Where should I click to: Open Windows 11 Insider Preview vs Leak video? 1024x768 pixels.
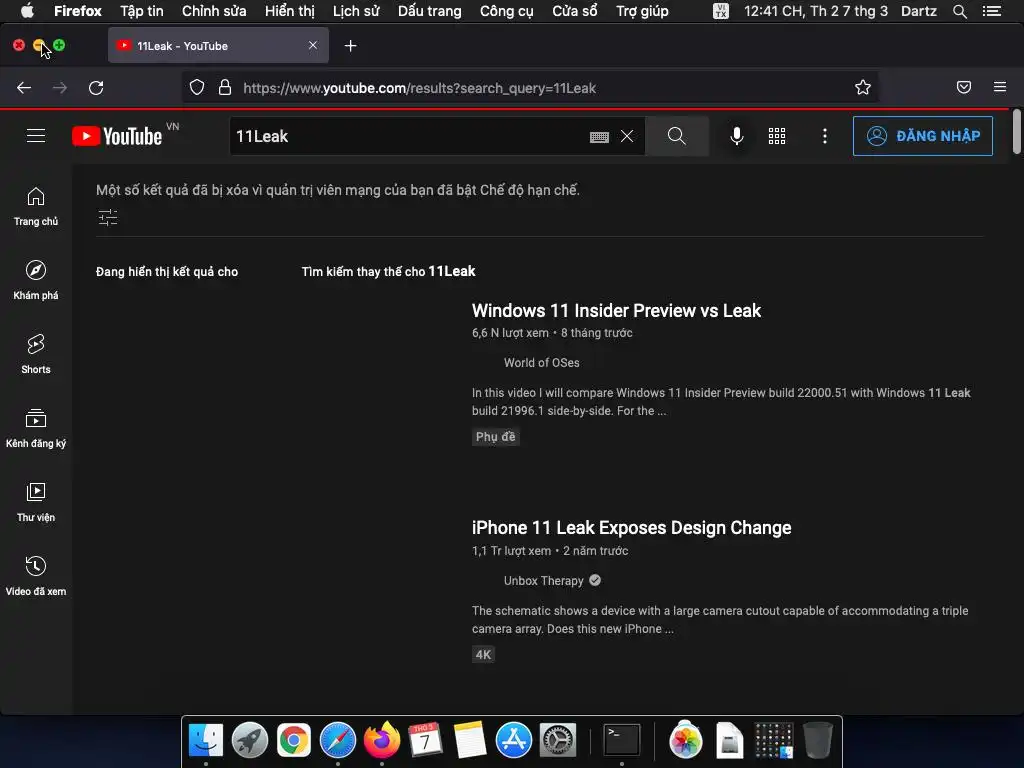click(x=616, y=311)
